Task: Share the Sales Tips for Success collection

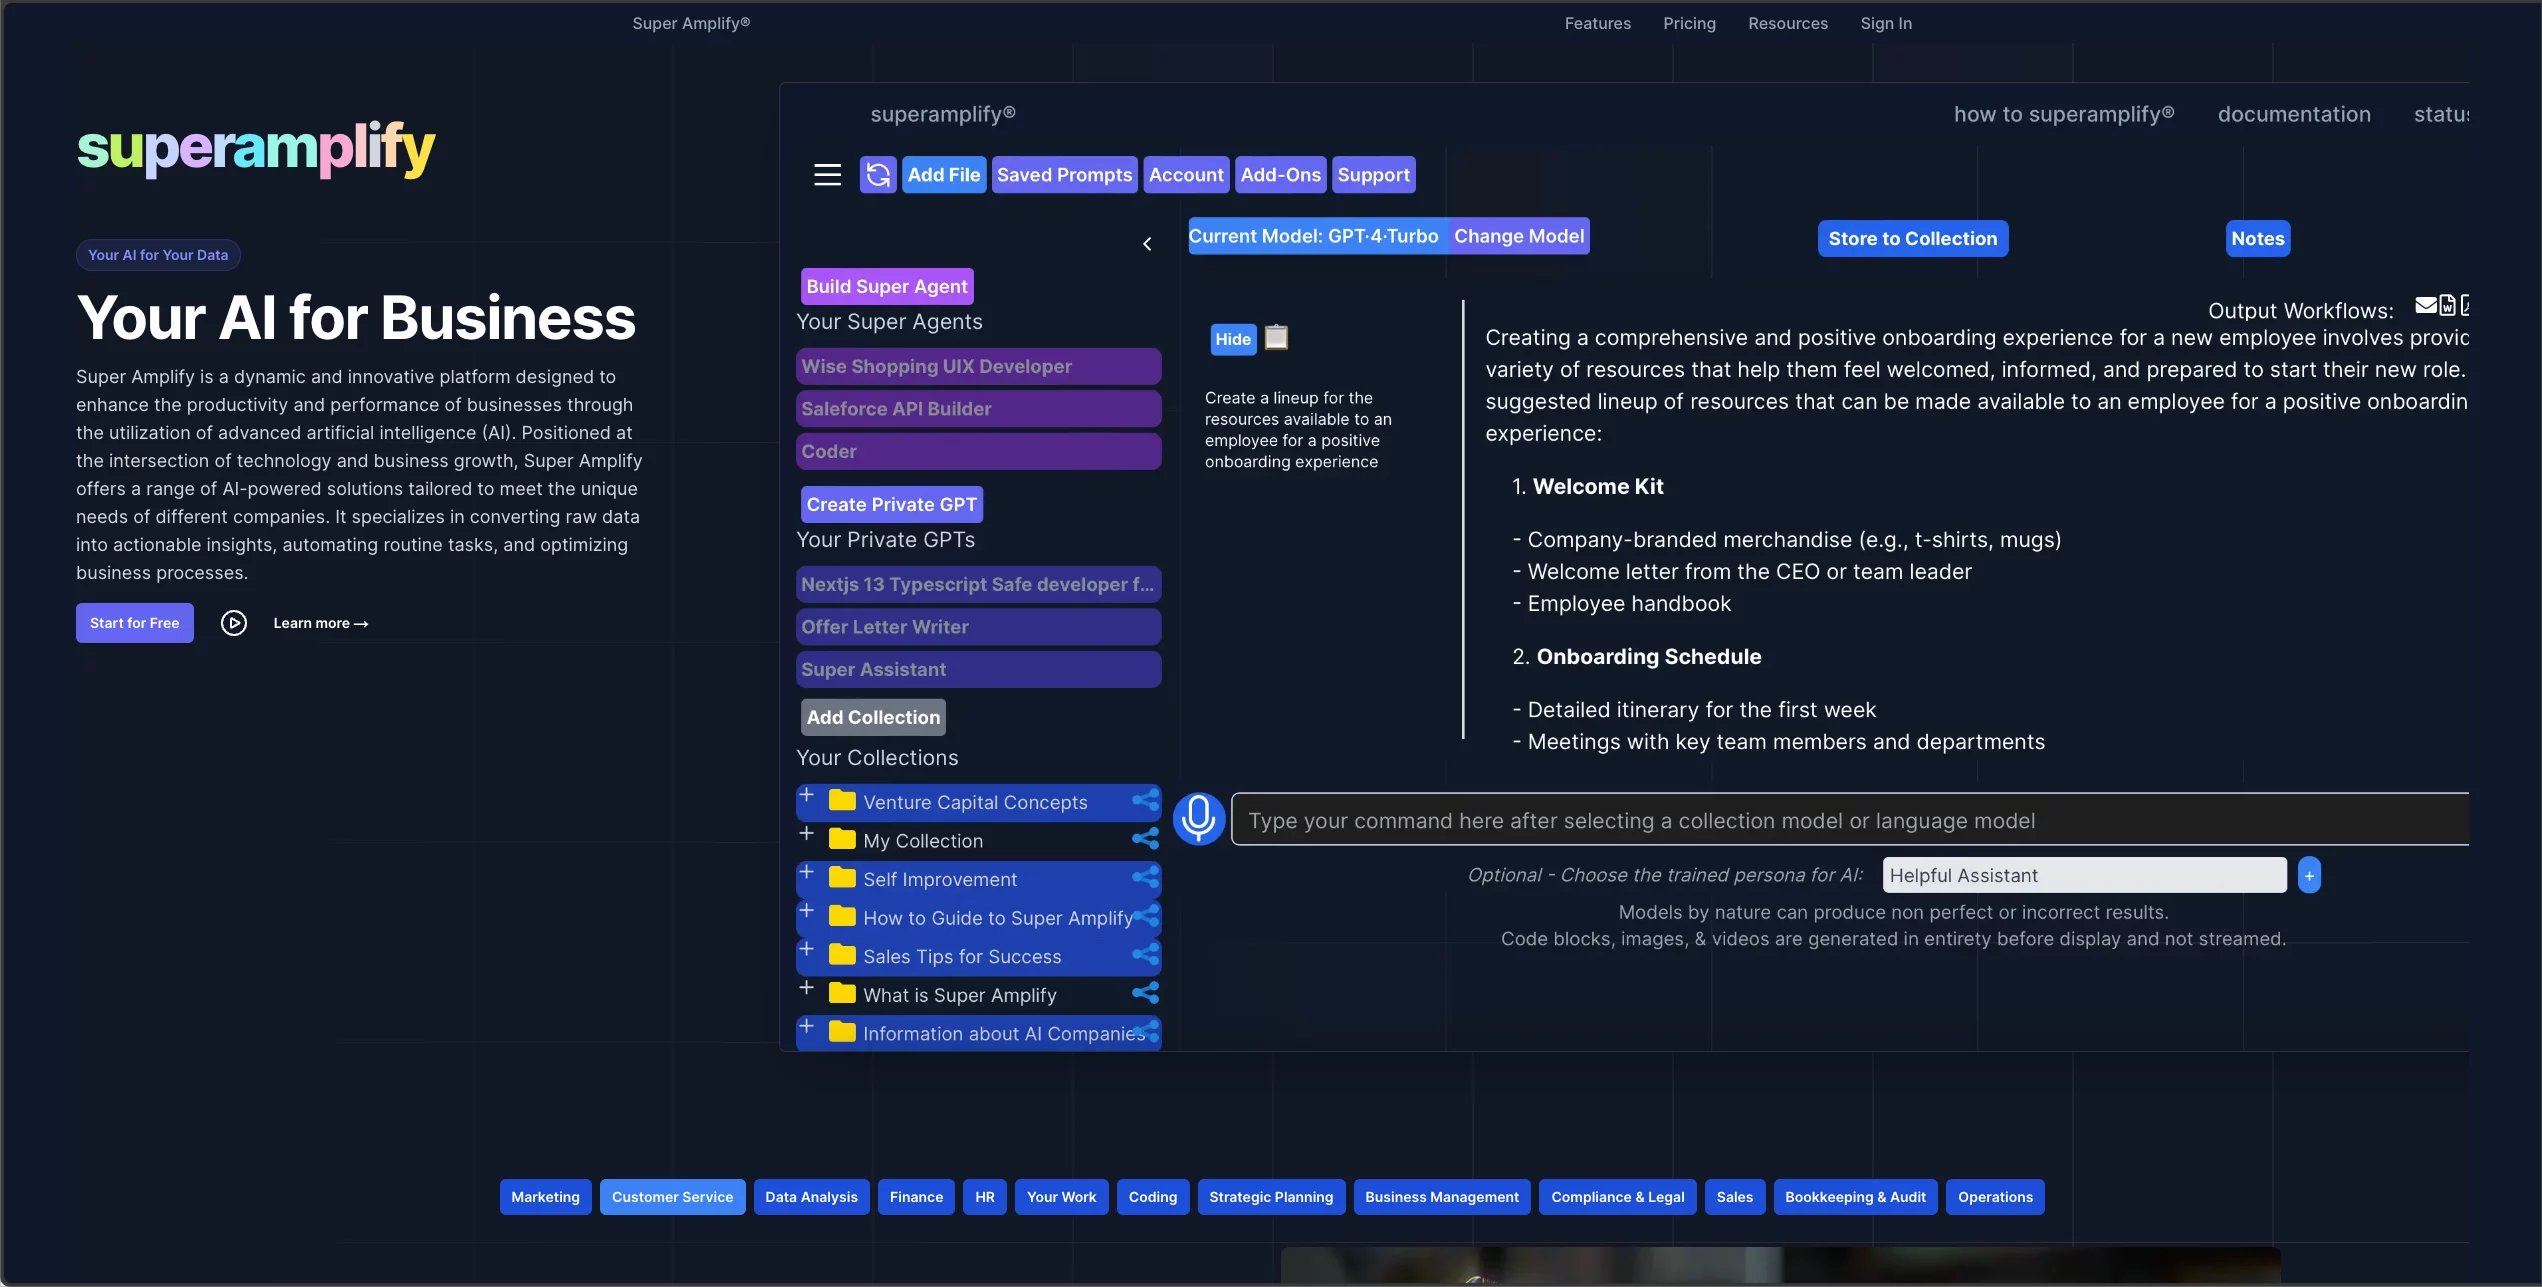Action: point(1143,955)
